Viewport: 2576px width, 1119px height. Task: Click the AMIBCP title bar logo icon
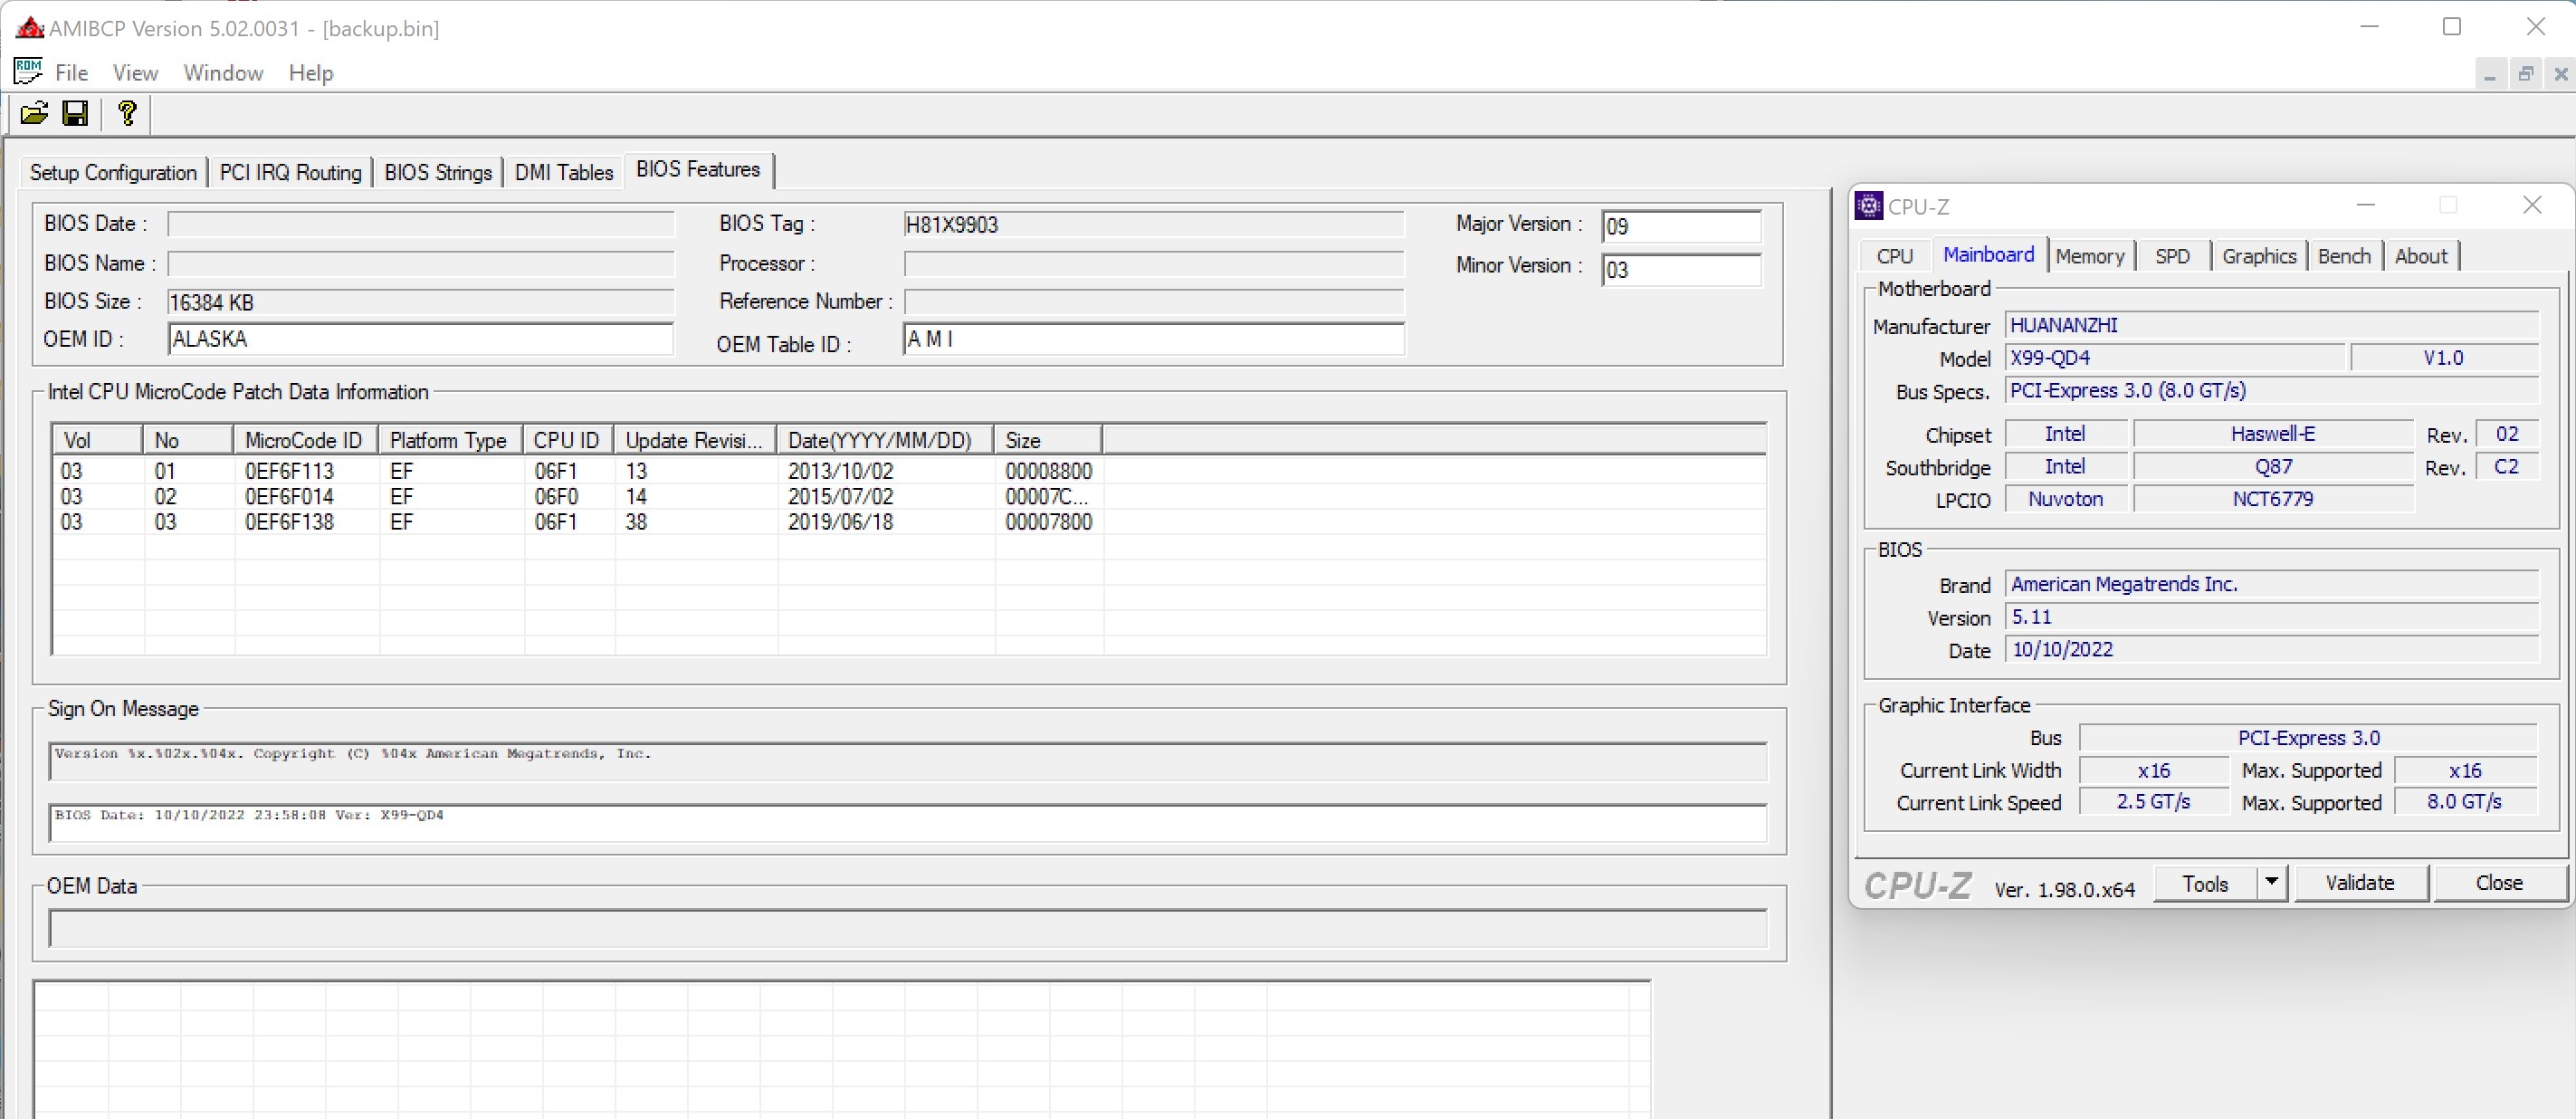click(30, 28)
